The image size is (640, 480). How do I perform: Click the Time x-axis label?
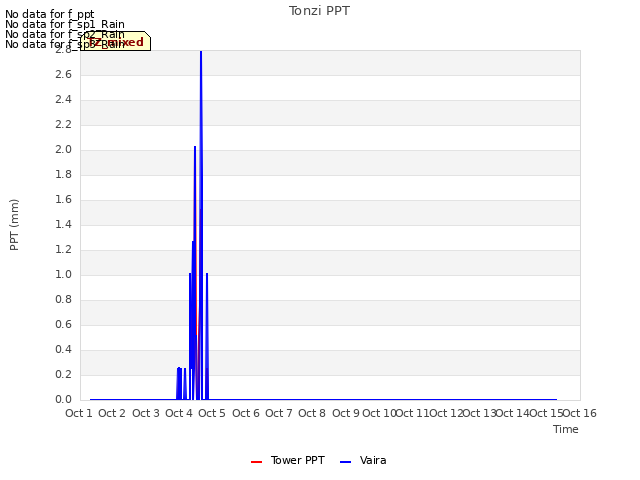pyautogui.click(x=566, y=429)
